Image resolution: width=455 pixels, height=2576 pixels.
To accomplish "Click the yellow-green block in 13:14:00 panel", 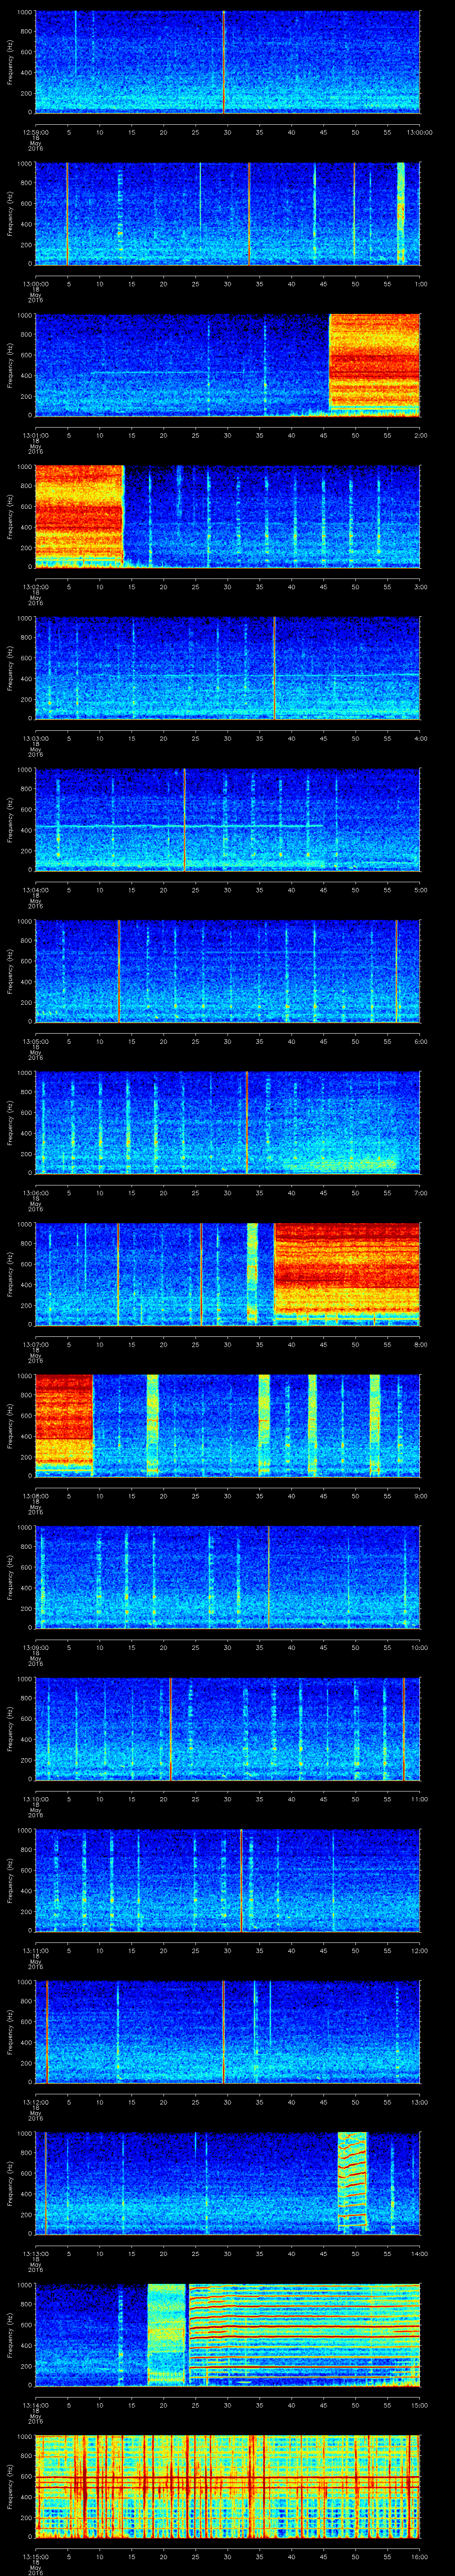I will 166,2334.
